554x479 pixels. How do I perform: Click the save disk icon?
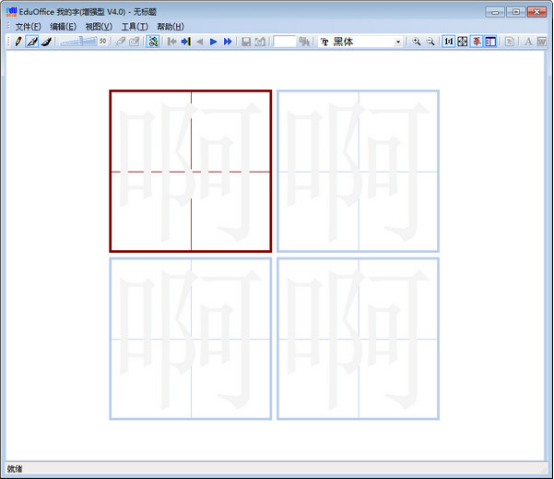(246, 42)
